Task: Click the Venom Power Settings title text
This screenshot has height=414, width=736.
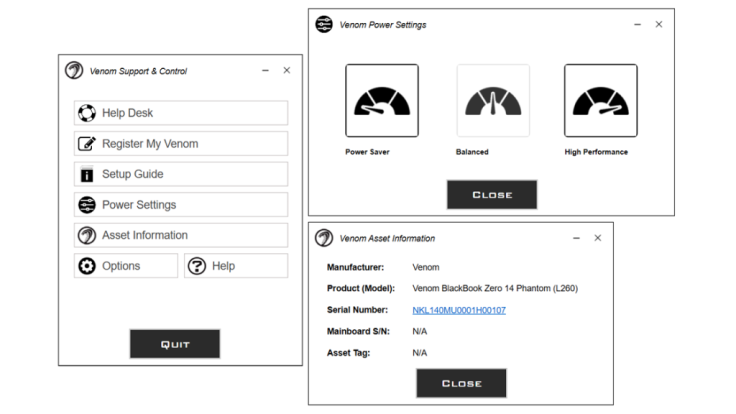Action: pyautogui.click(x=383, y=25)
